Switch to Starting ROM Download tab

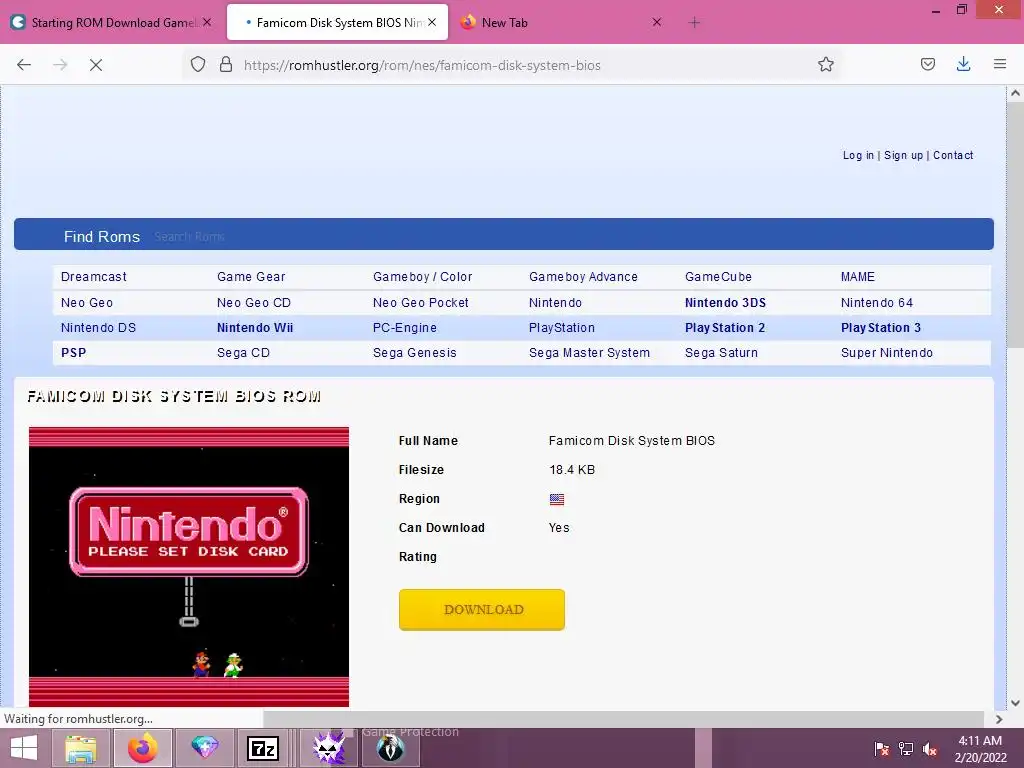[x=111, y=23]
